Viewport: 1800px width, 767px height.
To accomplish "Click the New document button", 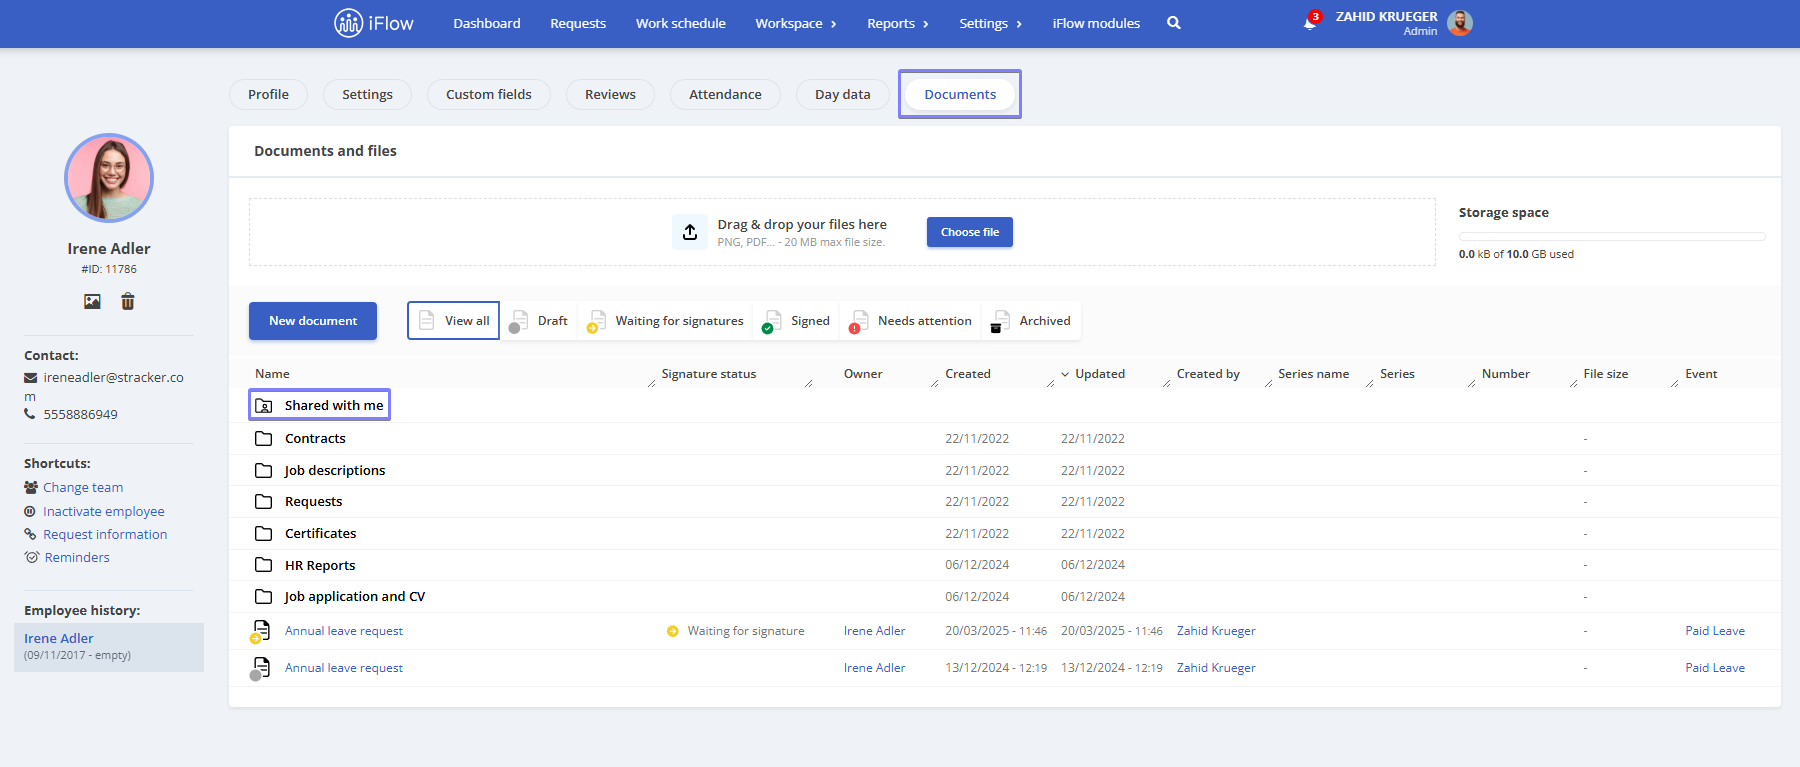I will [313, 321].
